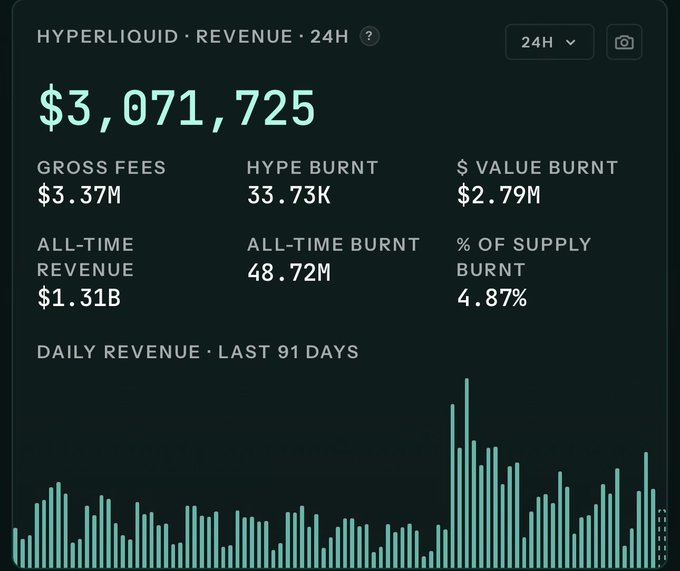Image resolution: width=680 pixels, height=571 pixels.
Task: Select the $3,071,725 revenue figure
Action: coord(177,108)
